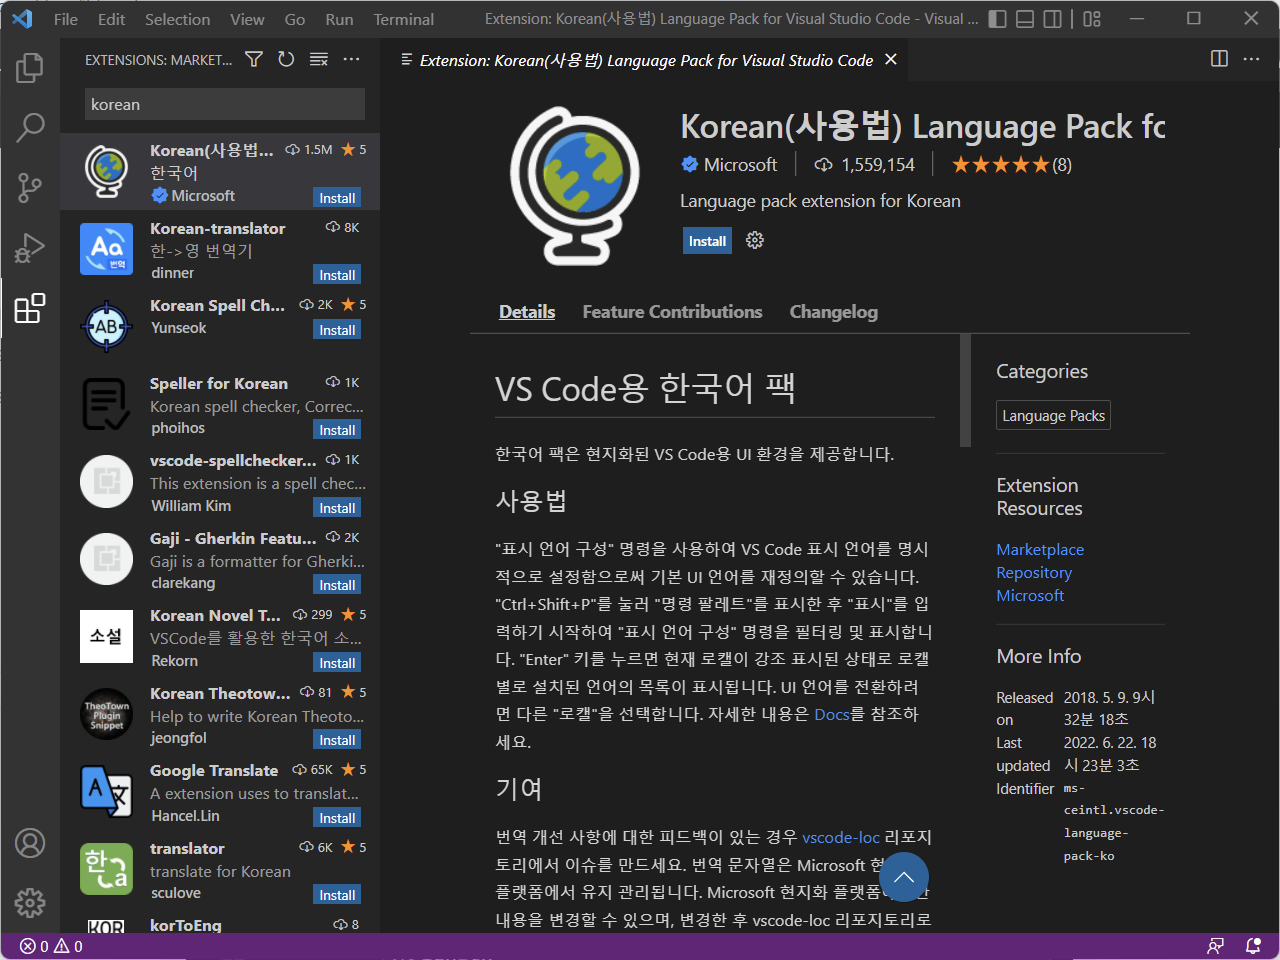Close the Korean Language Pack extension tab
The image size is (1280, 960).
891,60
